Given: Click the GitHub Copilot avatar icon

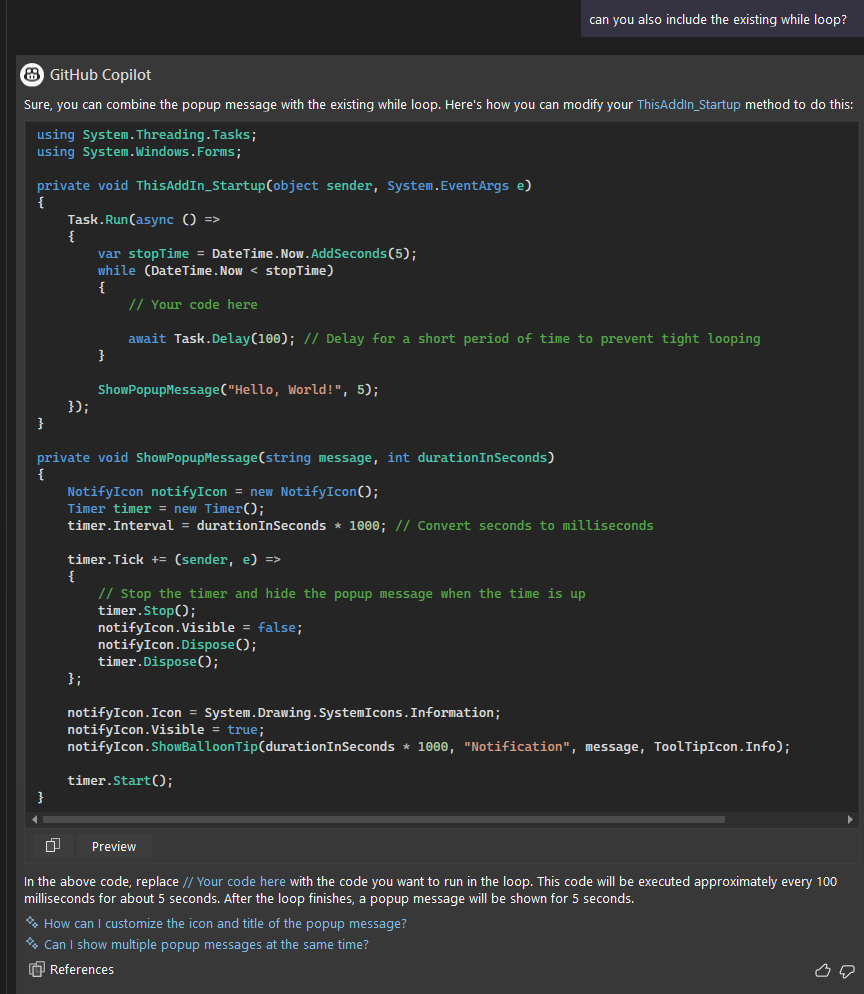Looking at the screenshot, I should point(32,74).
